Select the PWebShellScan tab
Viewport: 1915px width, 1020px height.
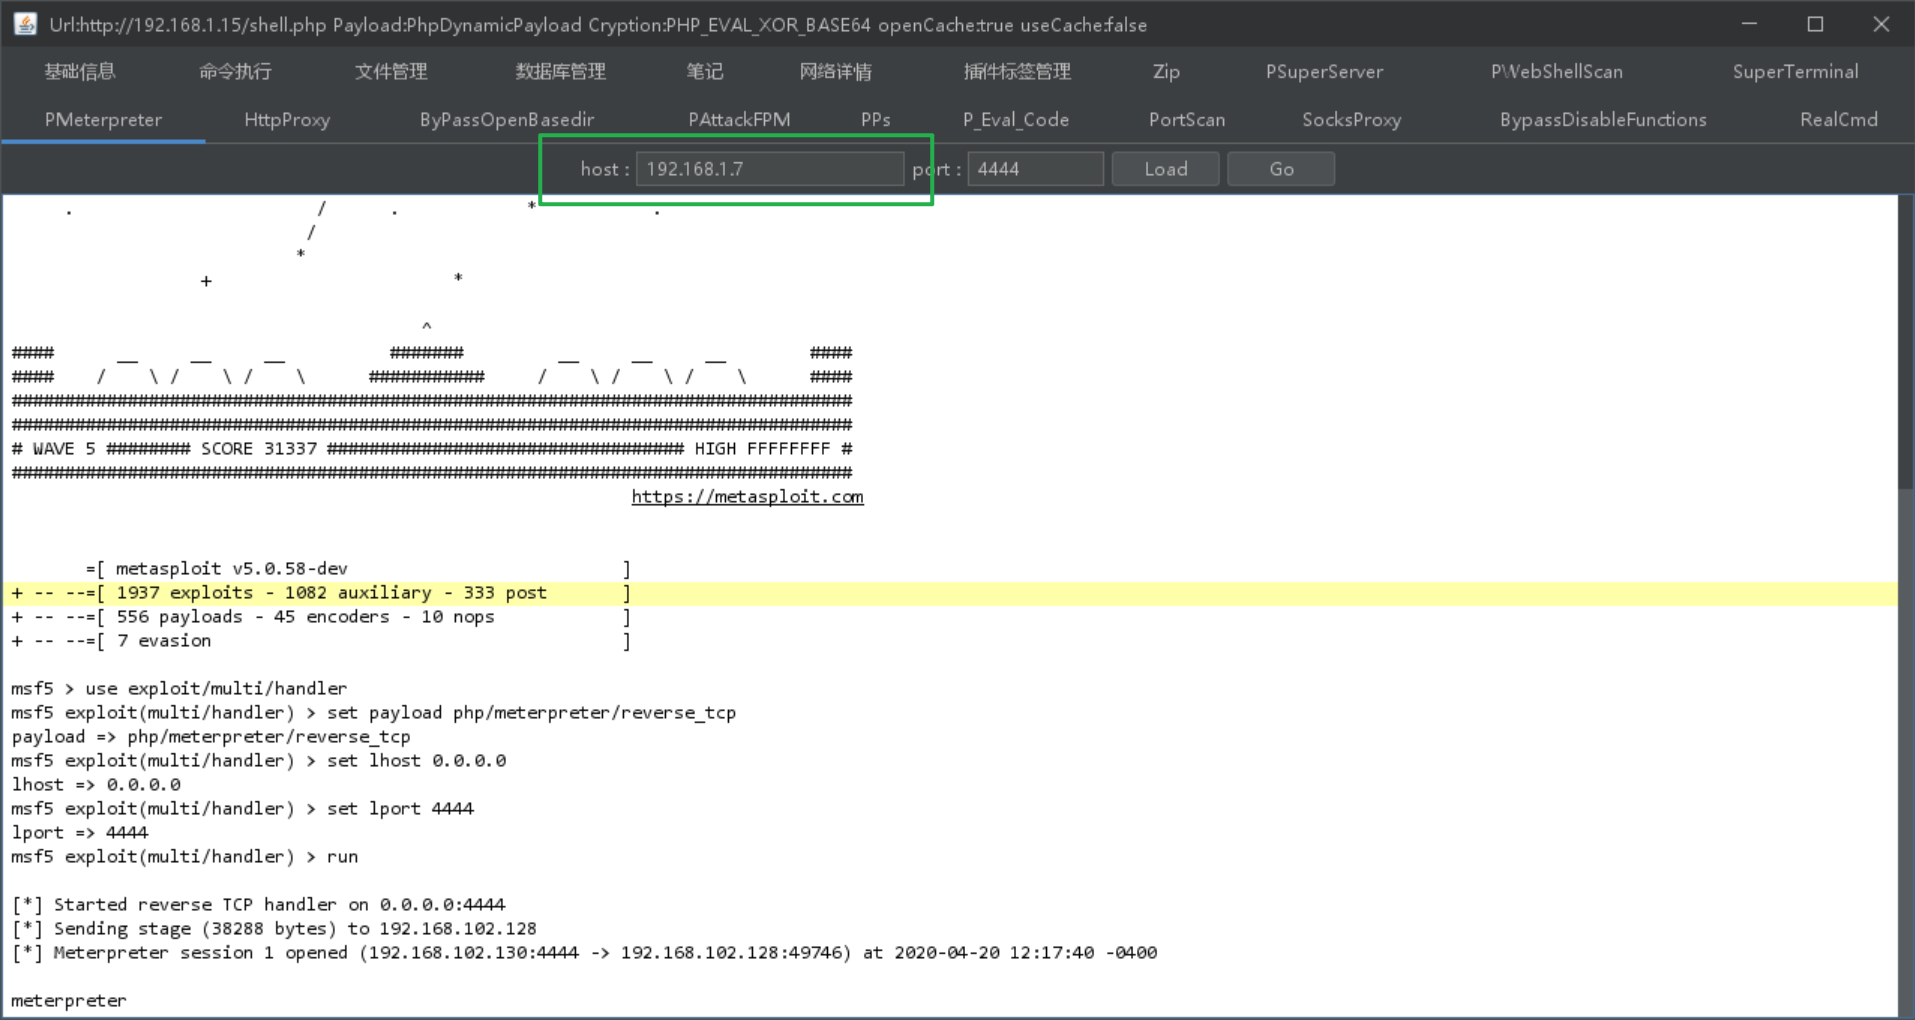tap(1557, 71)
